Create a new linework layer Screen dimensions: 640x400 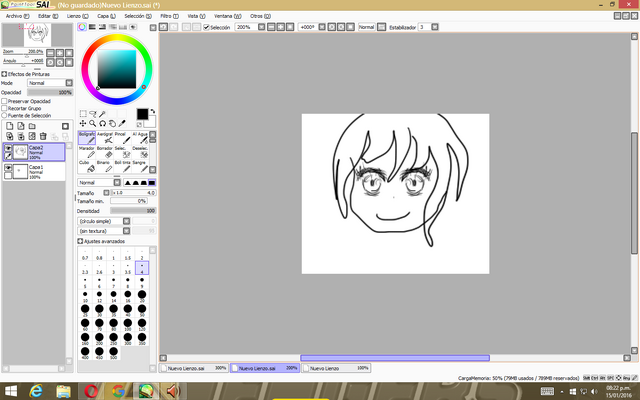click(21, 126)
